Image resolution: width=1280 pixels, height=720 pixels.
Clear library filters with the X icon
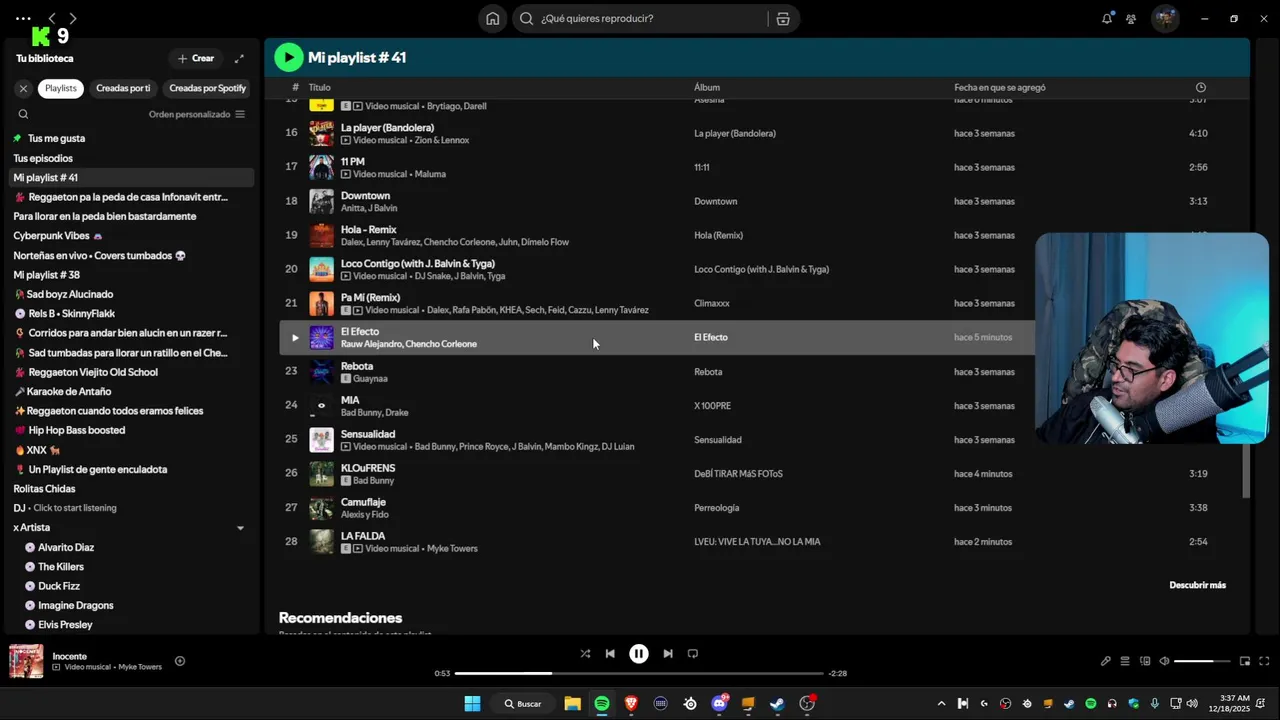tap(23, 88)
